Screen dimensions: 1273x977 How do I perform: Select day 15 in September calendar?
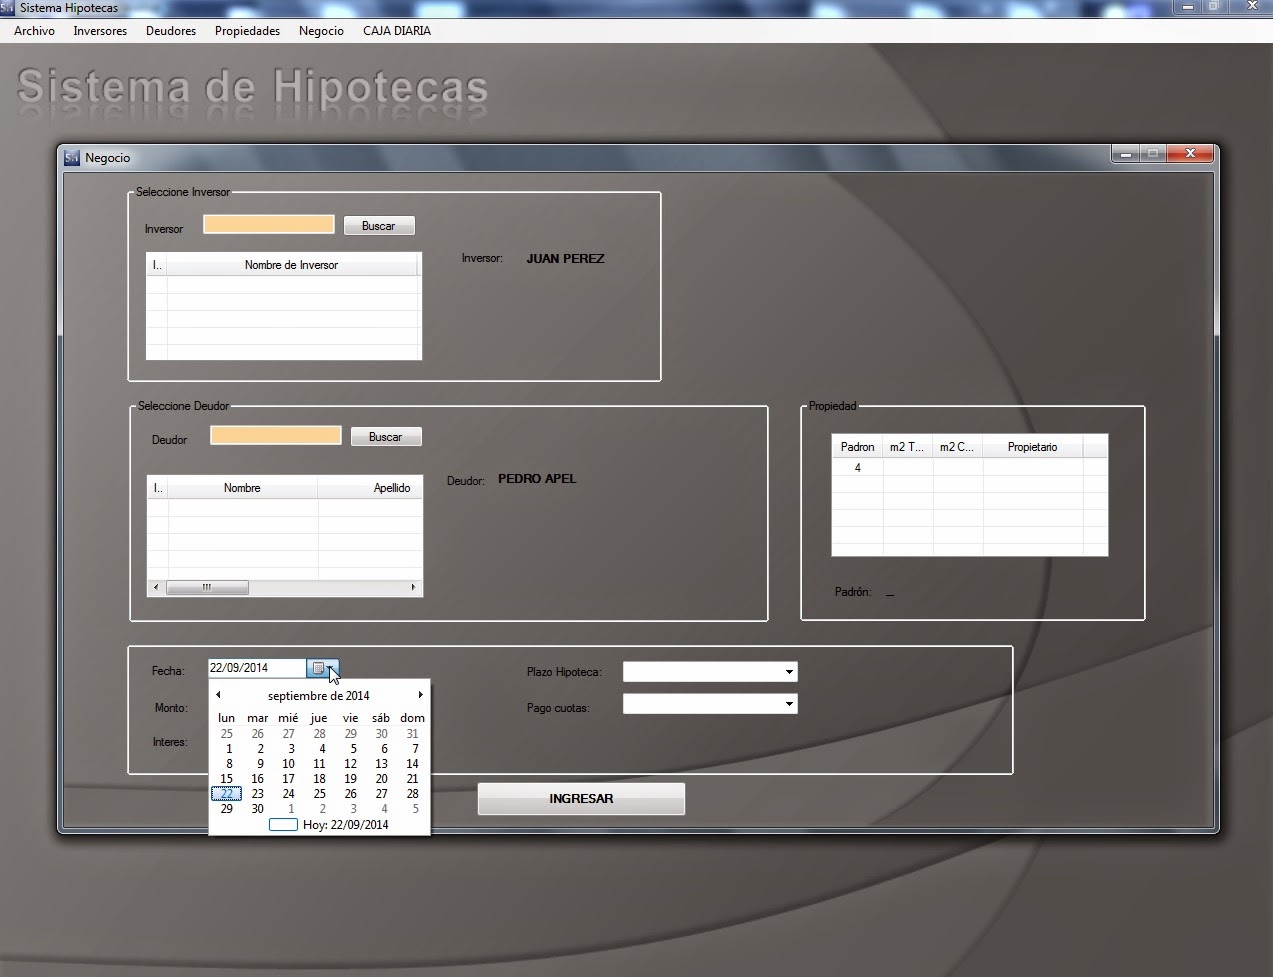[x=227, y=779]
